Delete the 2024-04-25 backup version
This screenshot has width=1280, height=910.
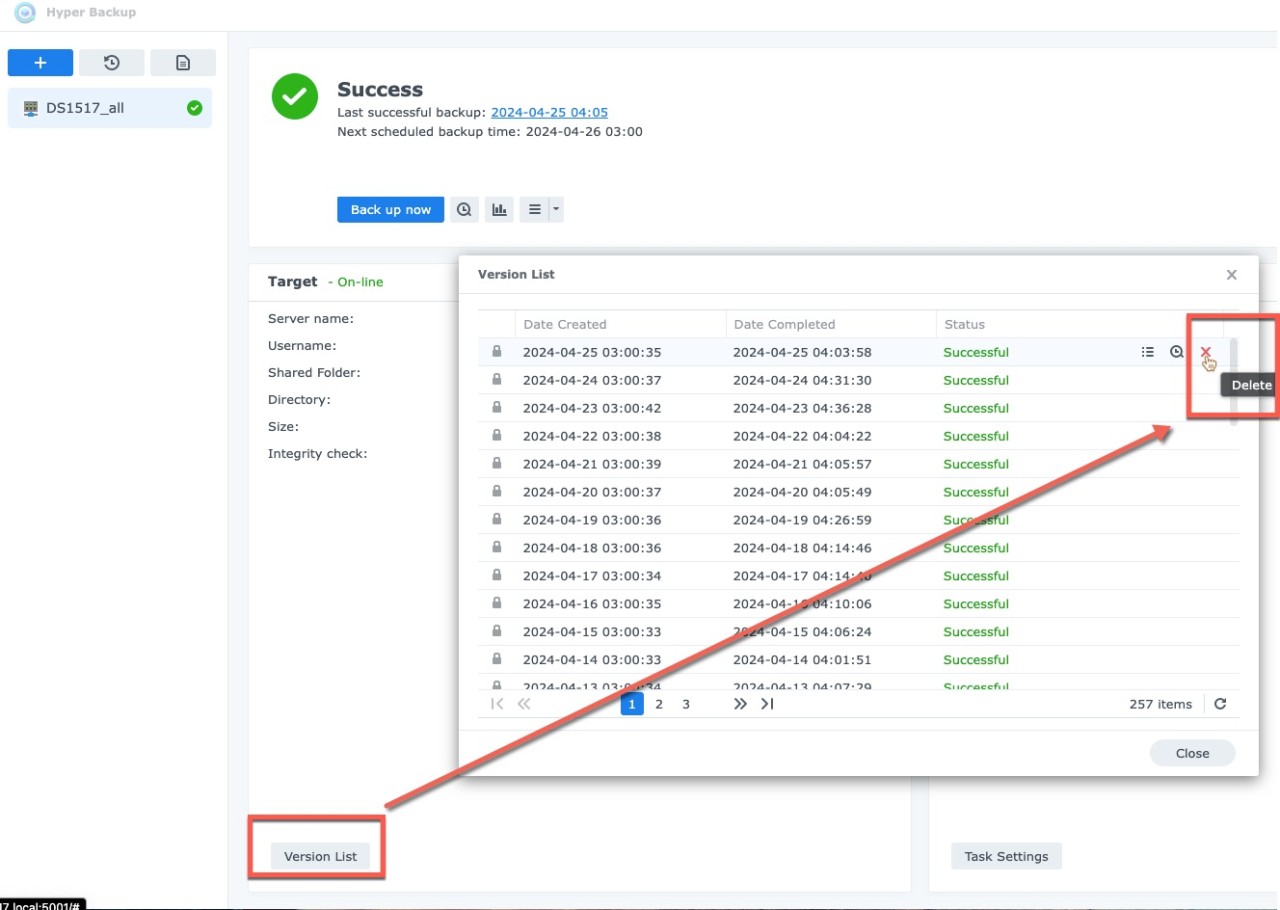1205,352
